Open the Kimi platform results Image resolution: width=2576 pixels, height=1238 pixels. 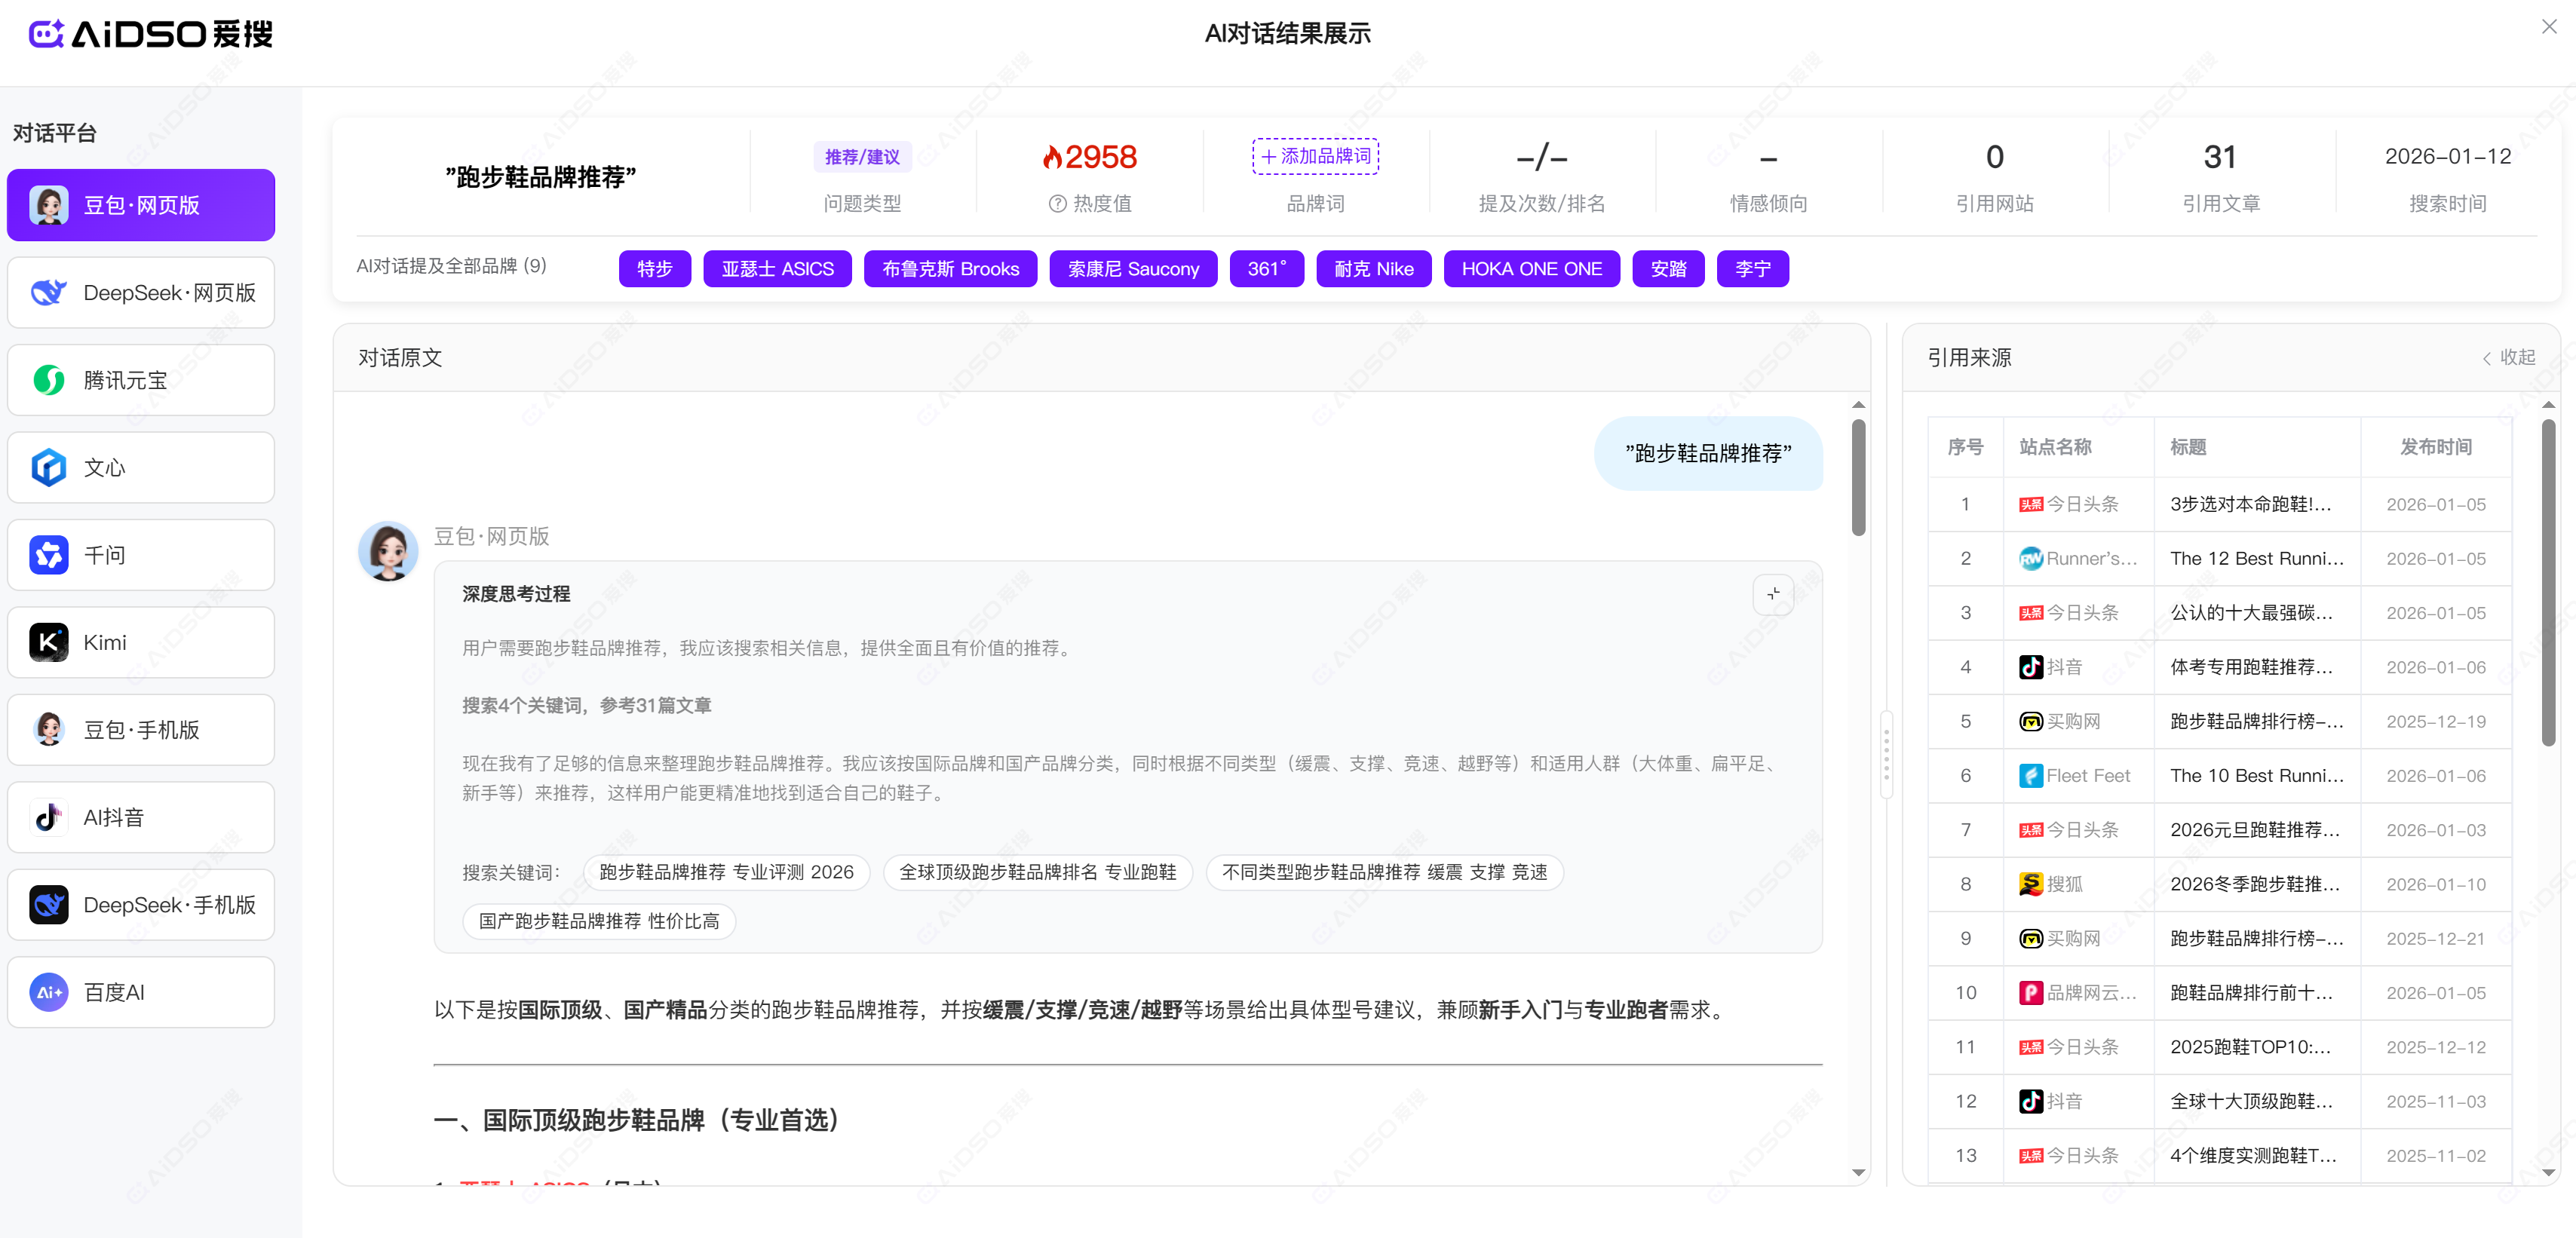(x=141, y=642)
